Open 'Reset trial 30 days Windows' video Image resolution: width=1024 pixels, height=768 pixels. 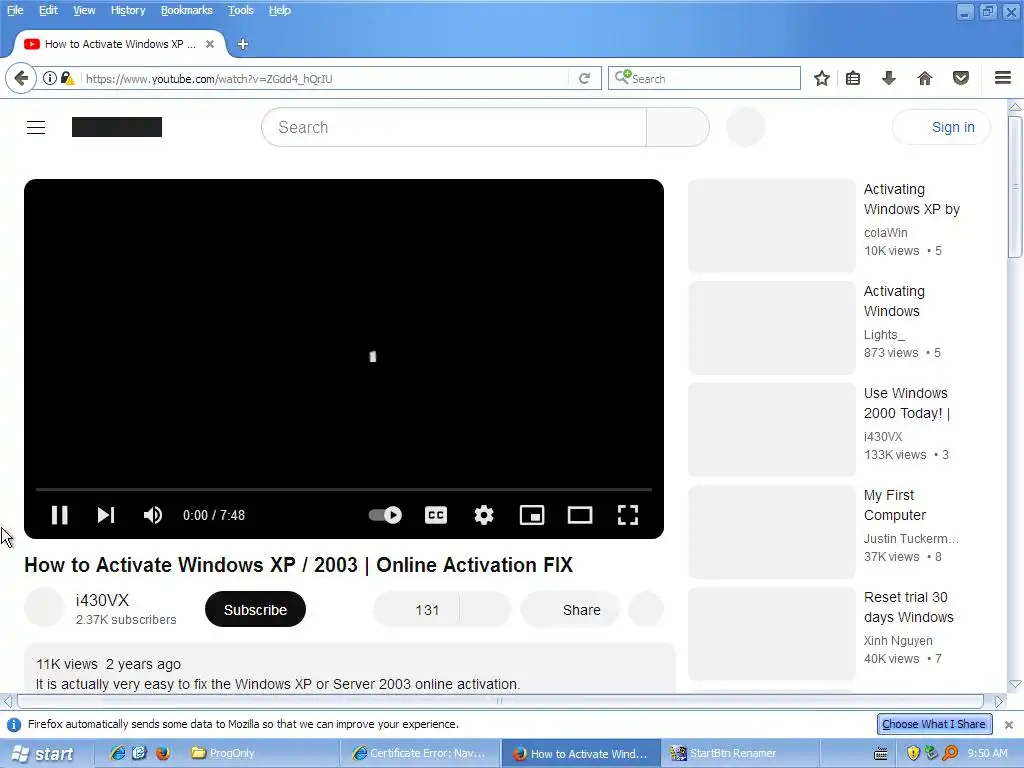pyautogui.click(x=908, y=607)
